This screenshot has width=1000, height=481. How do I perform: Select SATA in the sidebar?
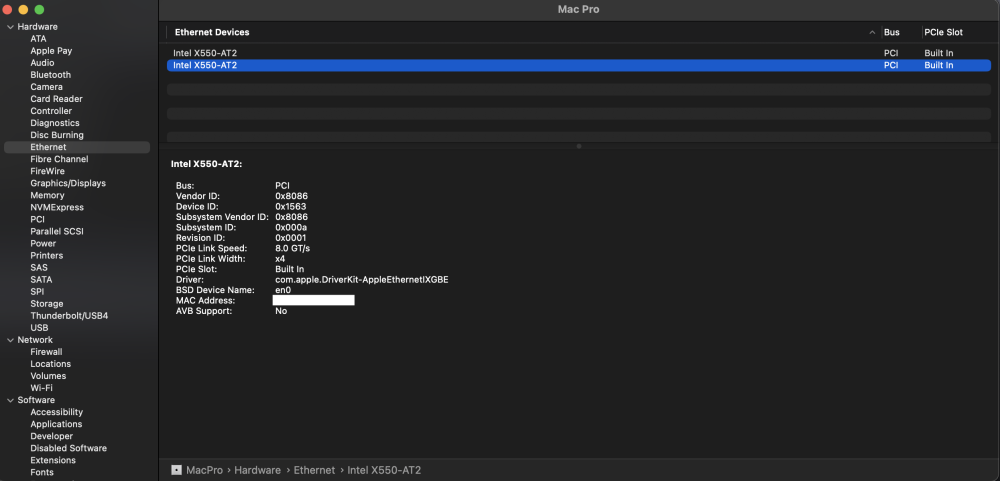point(41,279)
